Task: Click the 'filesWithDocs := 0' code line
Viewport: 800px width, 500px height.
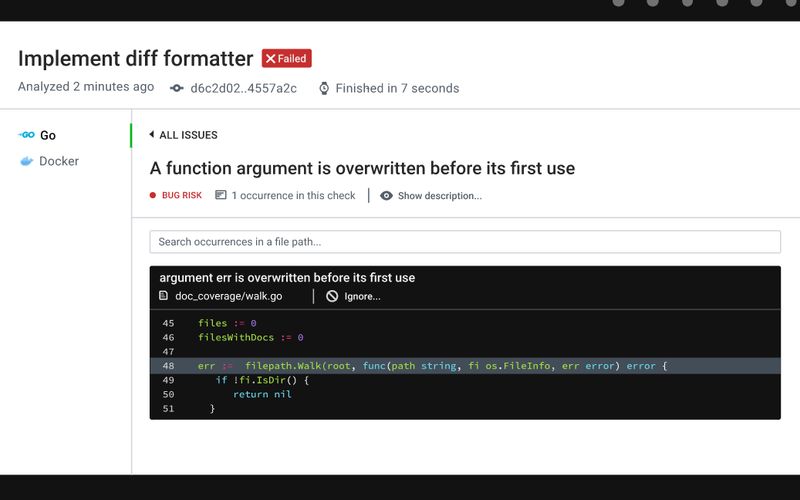Action: (251, 337)
